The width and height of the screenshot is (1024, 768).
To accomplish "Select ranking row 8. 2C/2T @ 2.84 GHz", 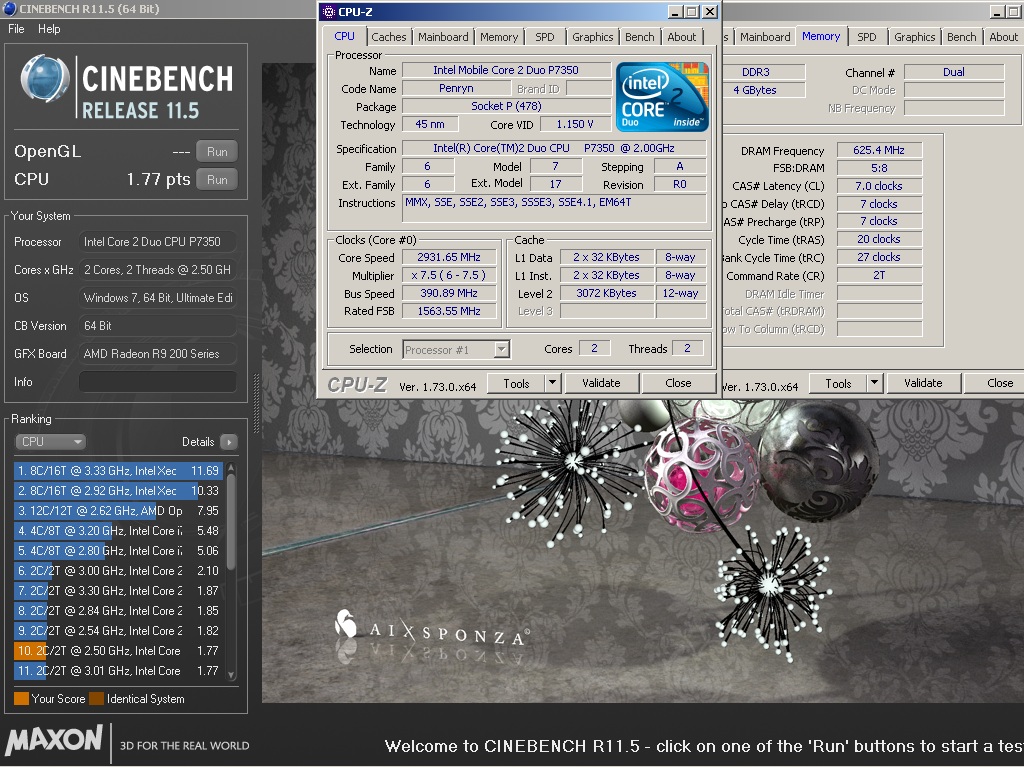I will (x=118, y=611).
